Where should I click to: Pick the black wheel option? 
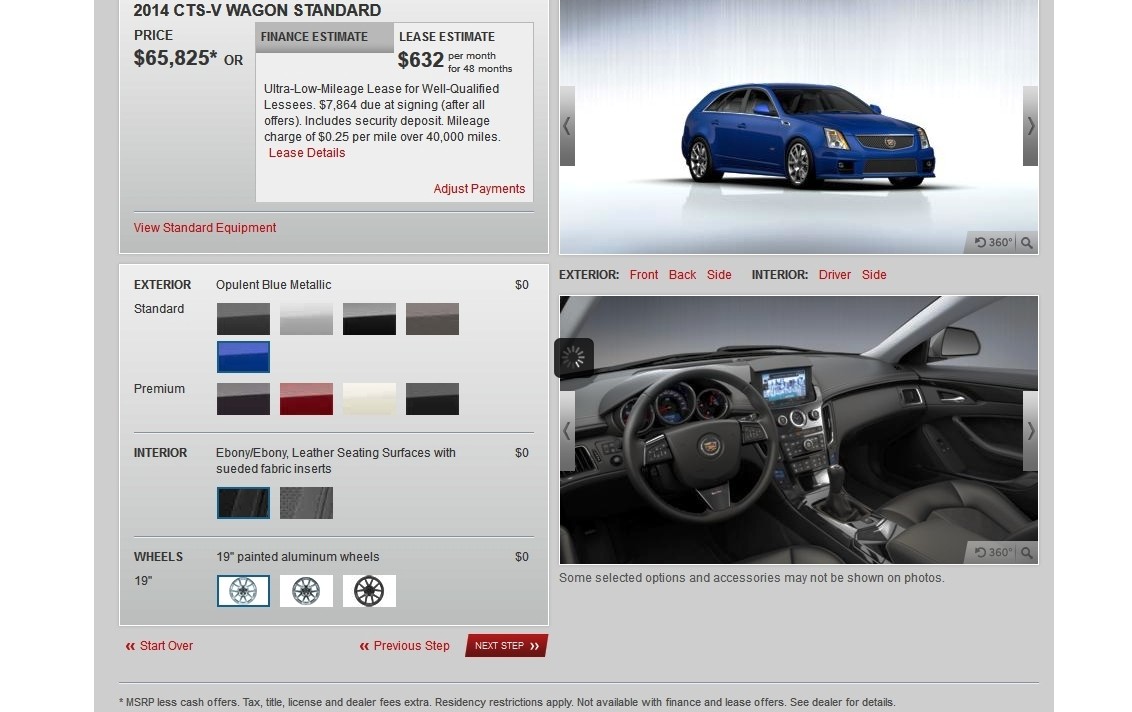pos(369,591)
